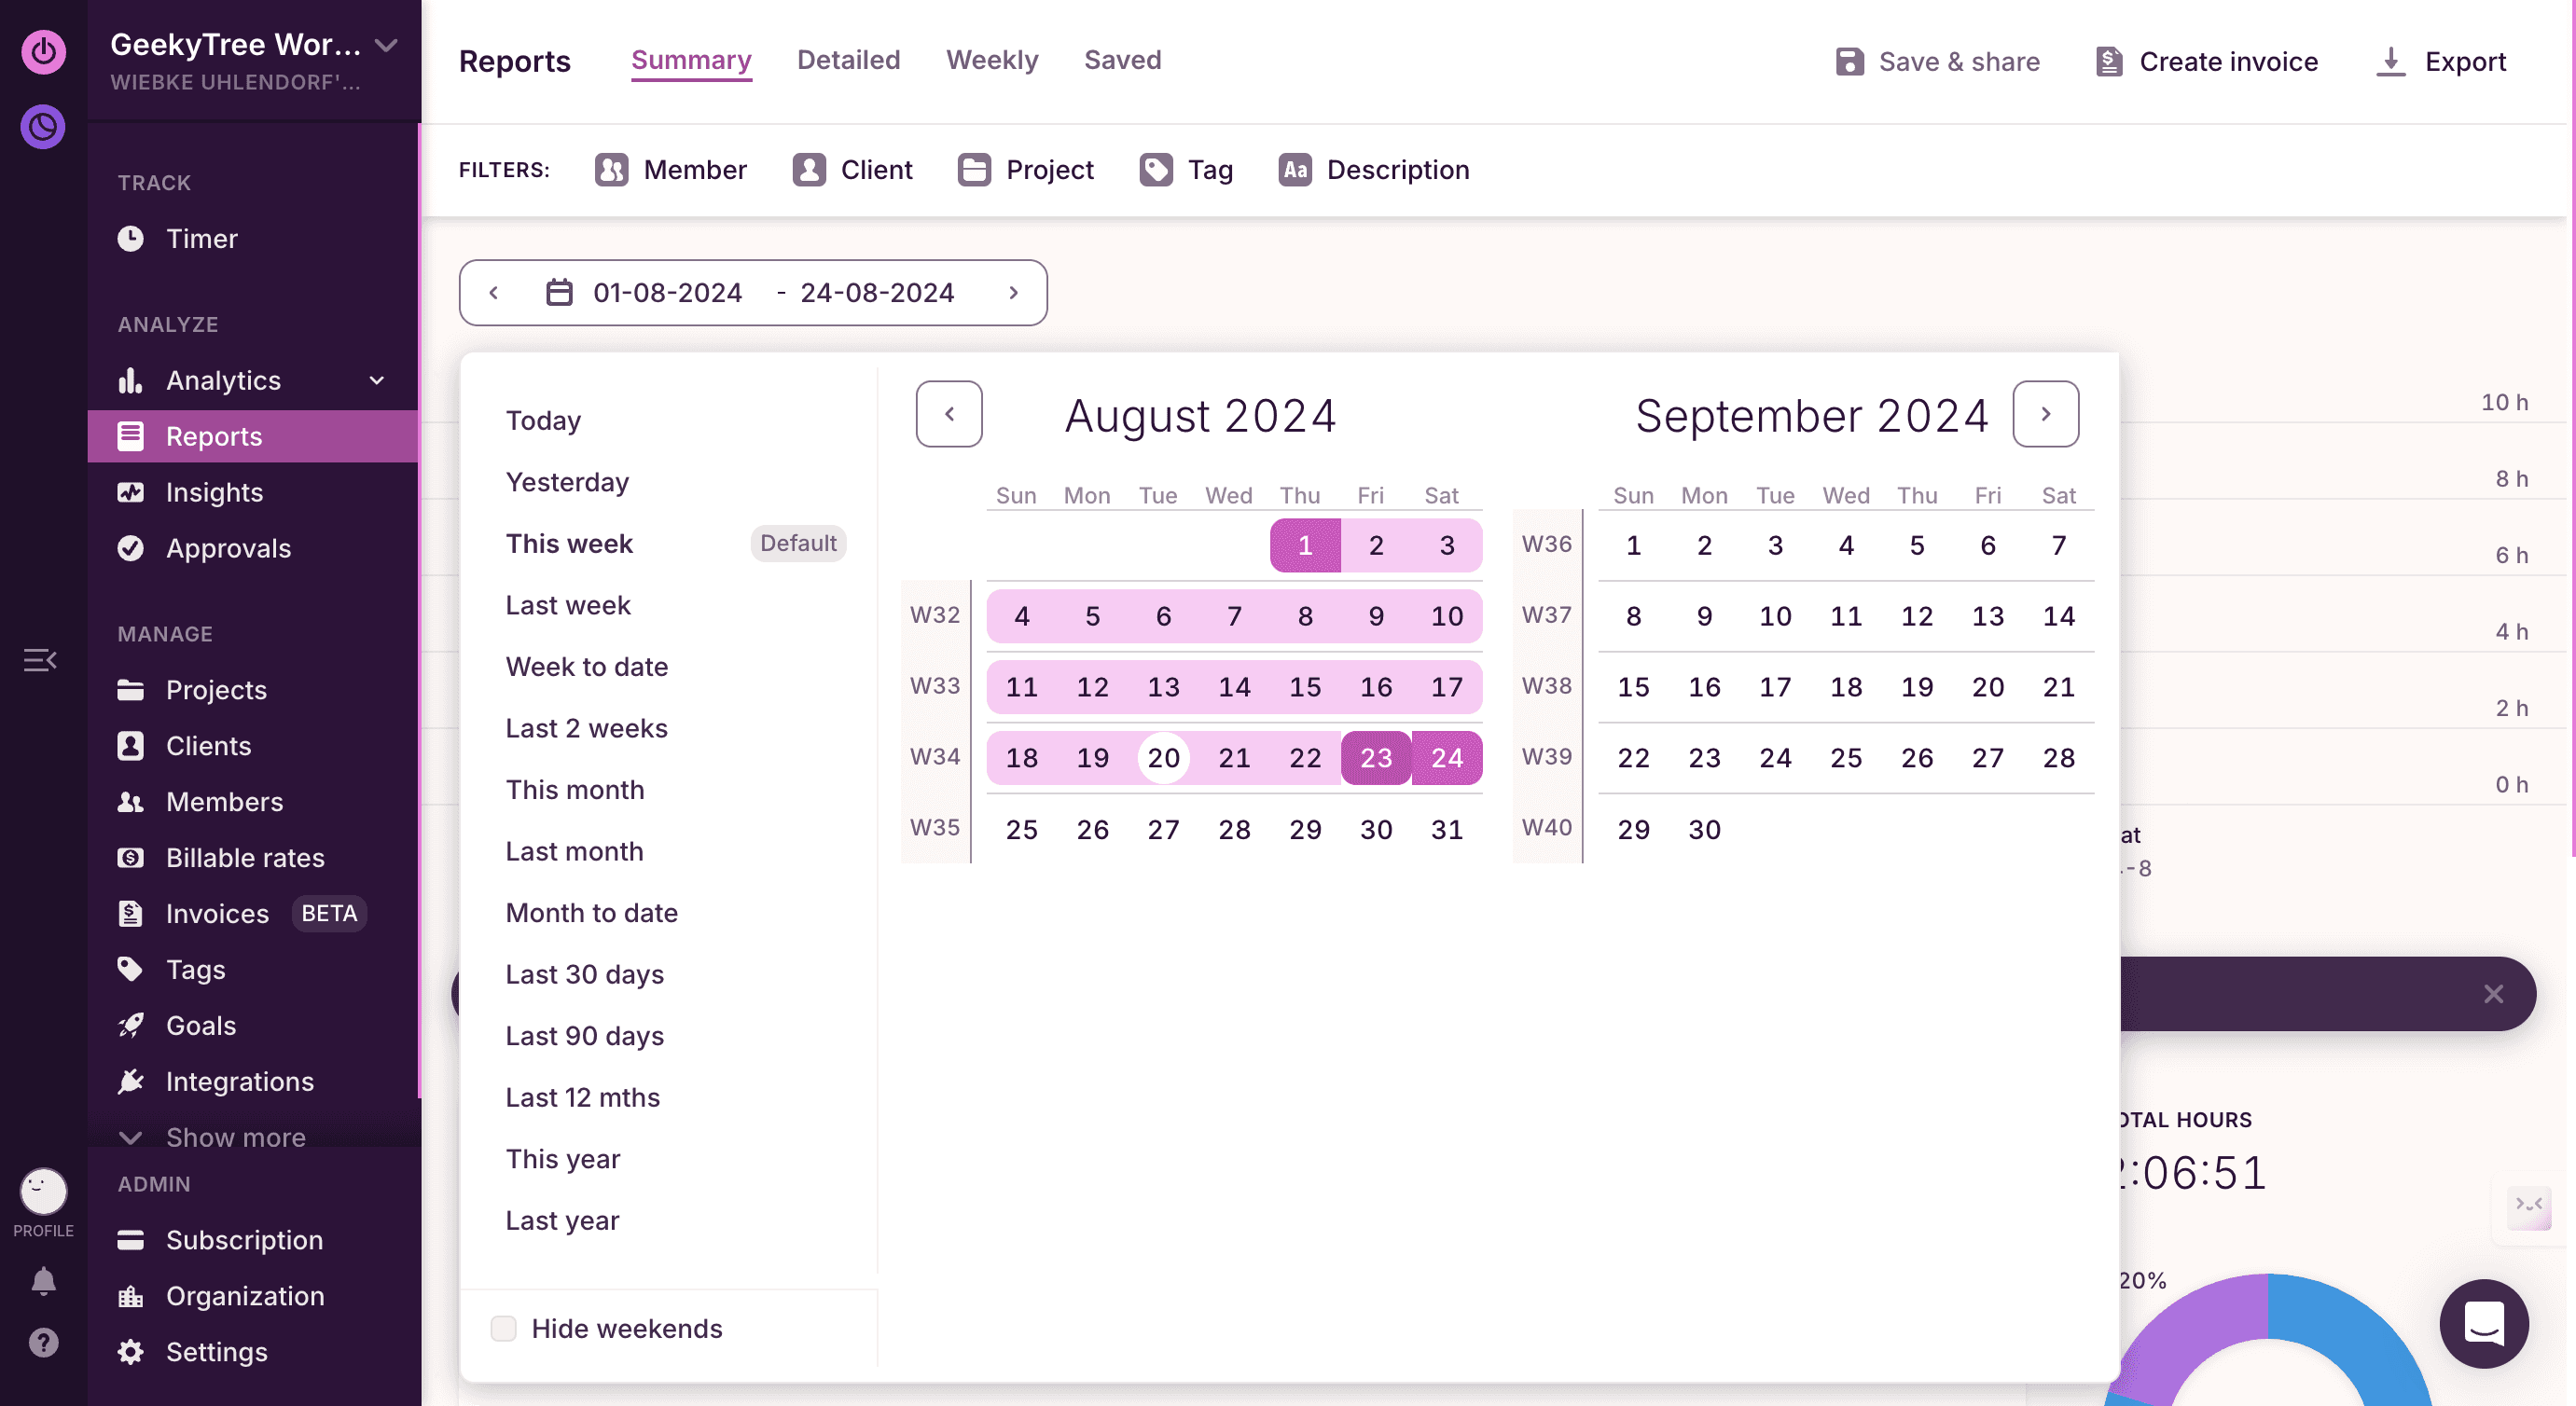
Task: Choose the Yesterday preset
Action: click(x=567, y=482)
